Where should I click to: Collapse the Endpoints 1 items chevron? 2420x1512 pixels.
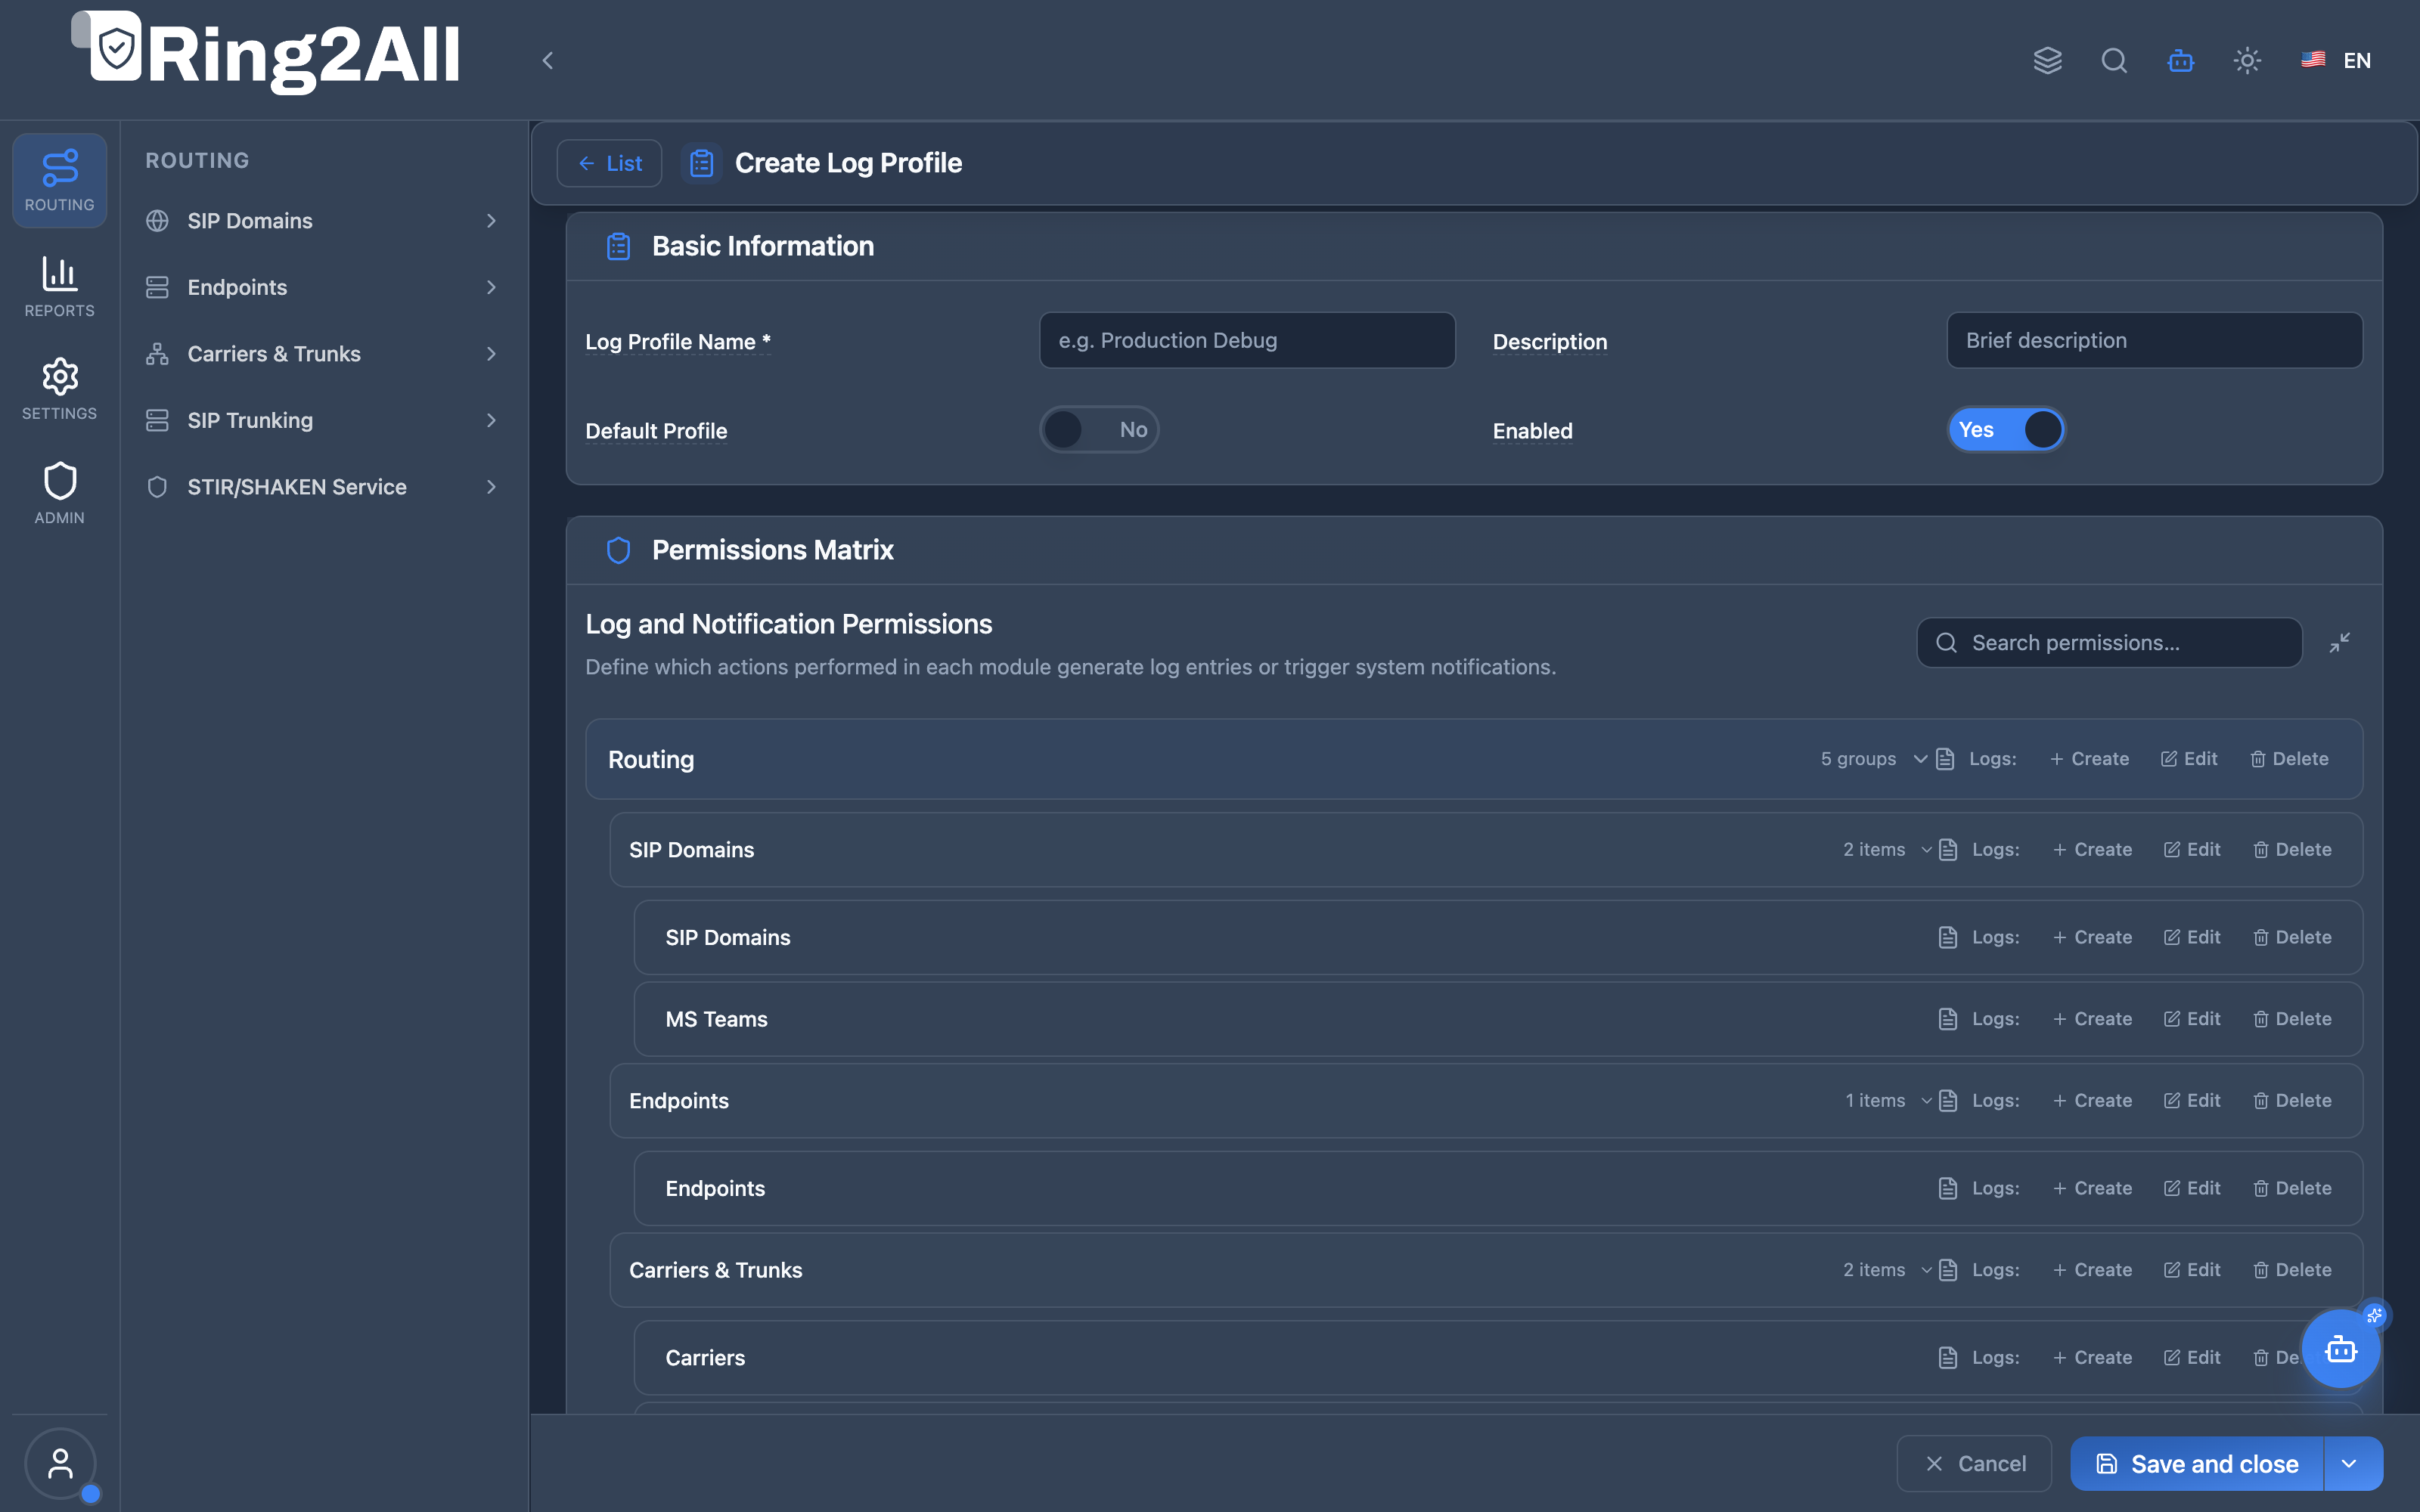point(1926,1101)
